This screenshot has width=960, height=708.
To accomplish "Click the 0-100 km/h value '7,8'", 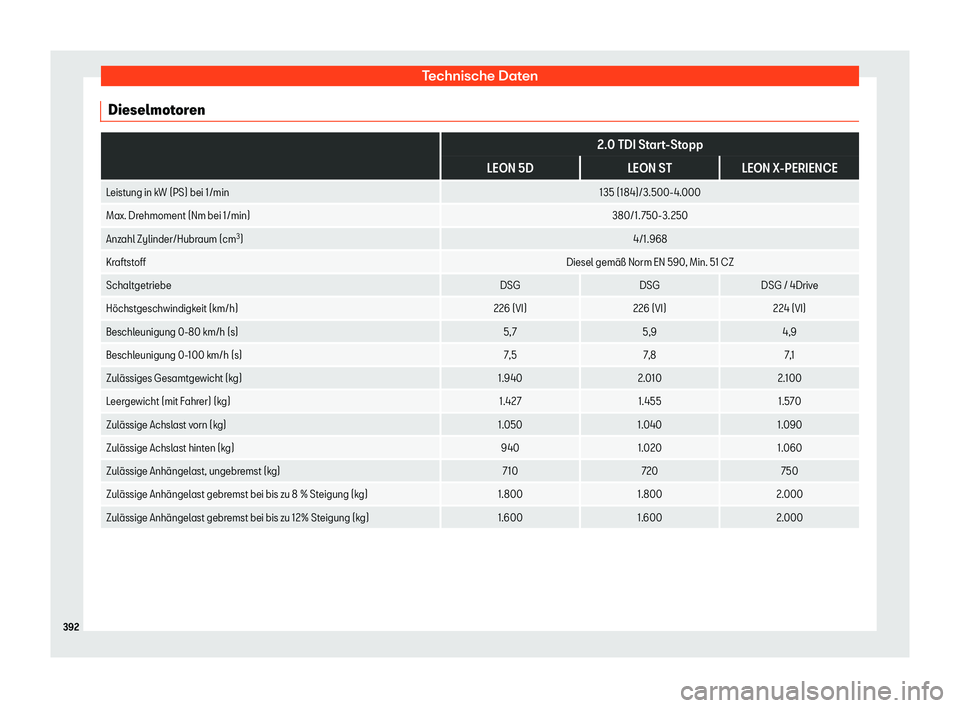I will pos(650,355).
